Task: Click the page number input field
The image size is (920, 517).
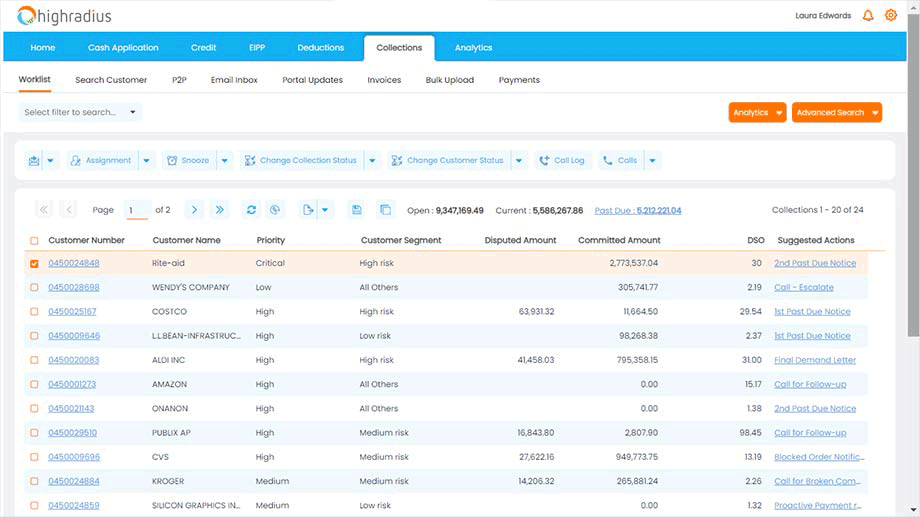Action: [137, 210]
